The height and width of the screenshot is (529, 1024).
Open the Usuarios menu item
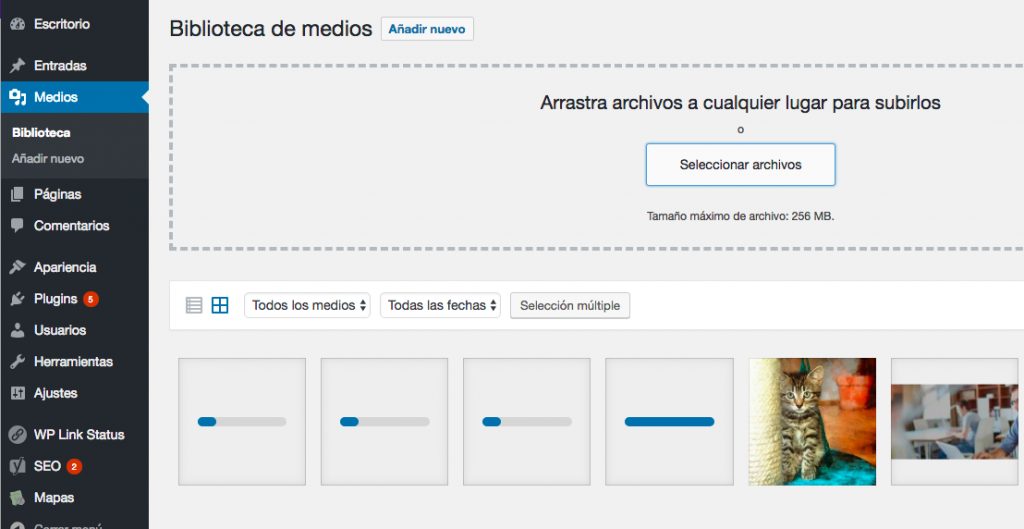pos(74,330)
